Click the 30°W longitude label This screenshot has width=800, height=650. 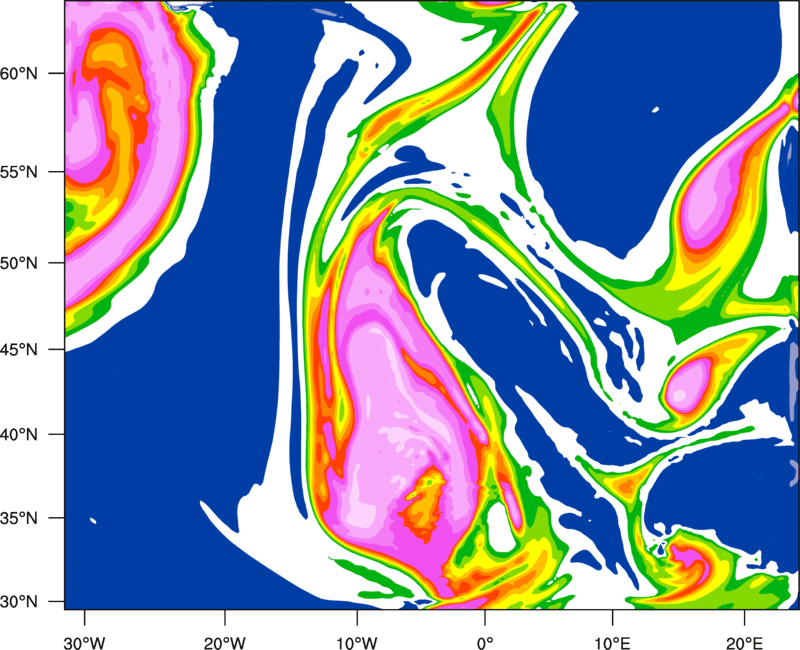click(x=85, y=642)
